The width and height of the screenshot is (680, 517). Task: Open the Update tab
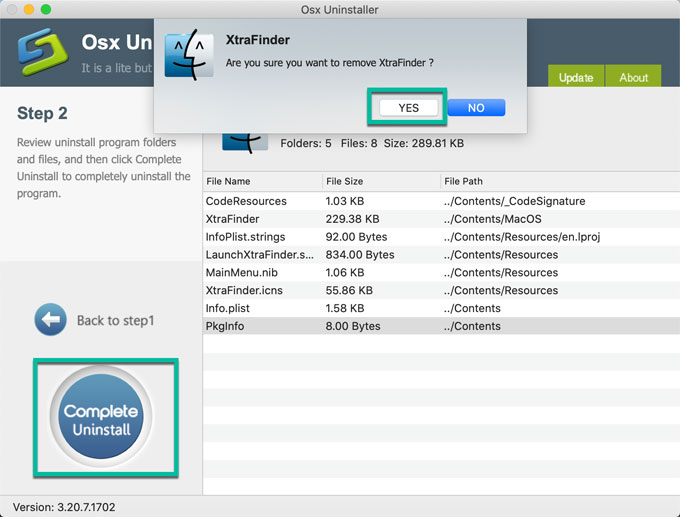pos(576,77)
